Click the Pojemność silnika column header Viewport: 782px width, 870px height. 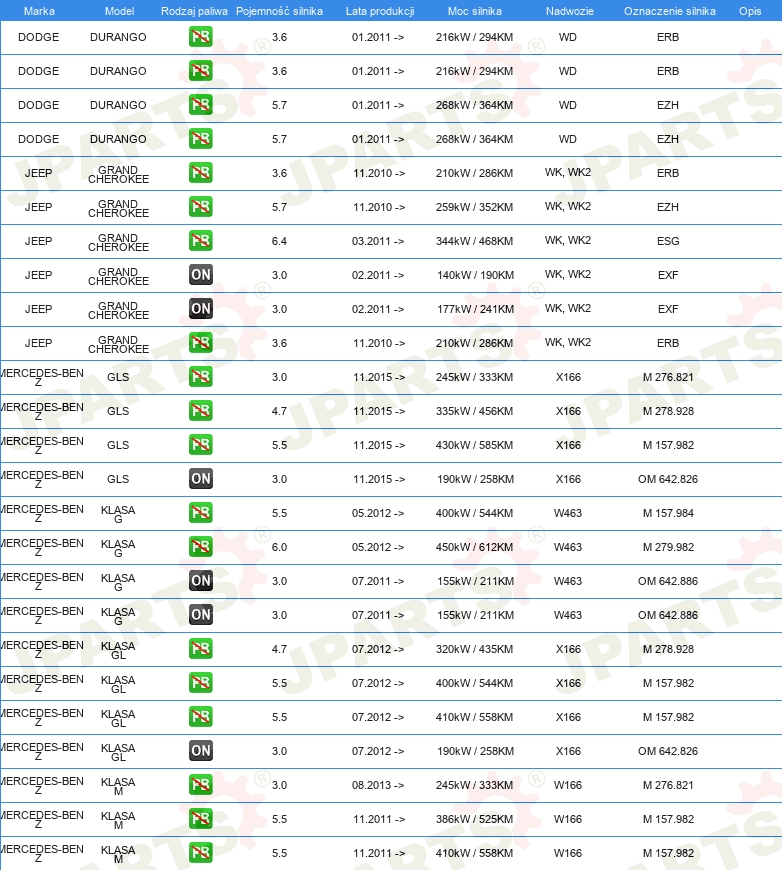(279, 11)
